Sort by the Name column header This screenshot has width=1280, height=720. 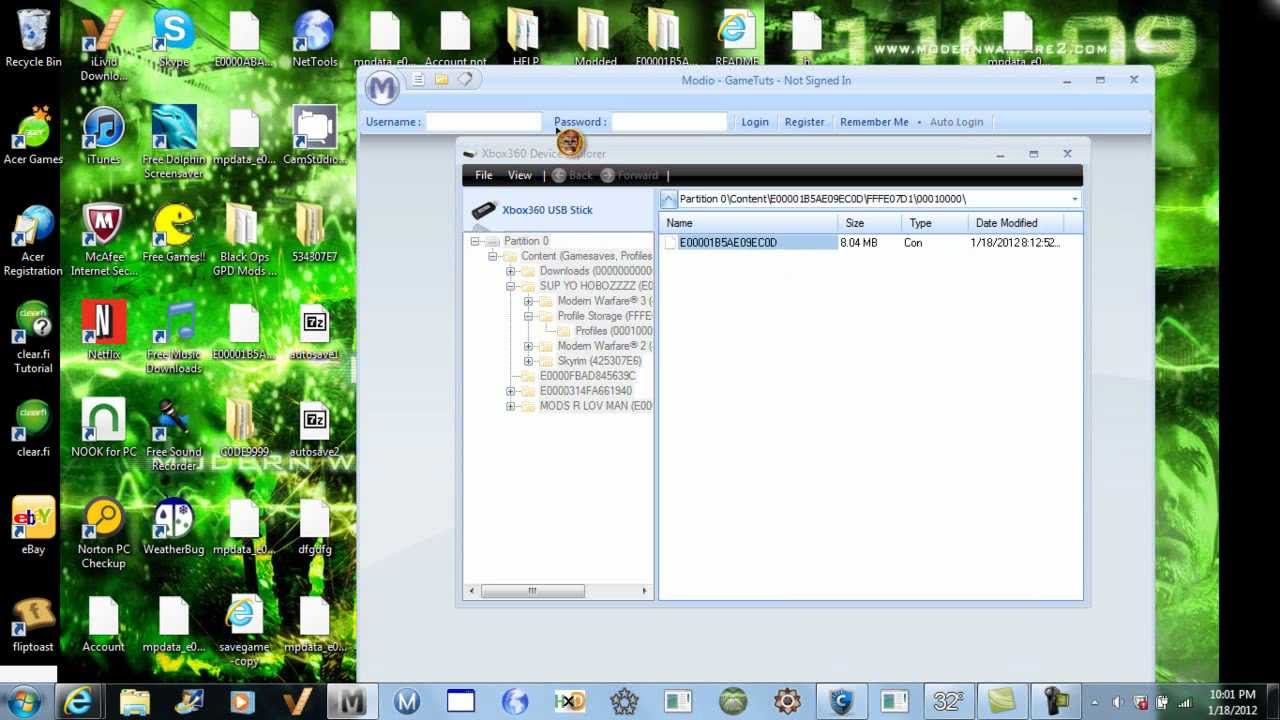[x=749, y=223]
